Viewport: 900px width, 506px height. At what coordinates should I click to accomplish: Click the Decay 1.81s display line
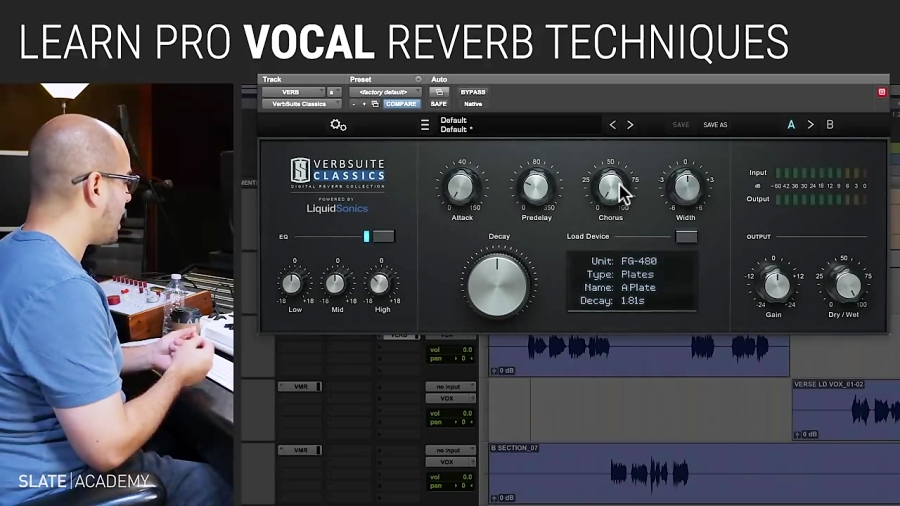pos(612,301)
